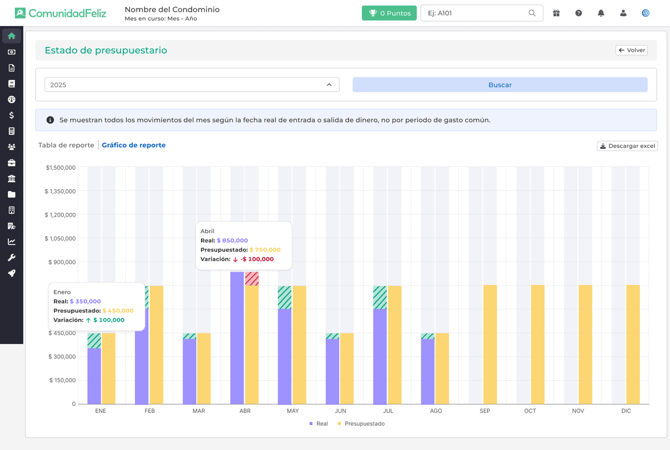The image size is (670, 450).
Task: Click the home icon in the sidebar
Action: (11, 36)
